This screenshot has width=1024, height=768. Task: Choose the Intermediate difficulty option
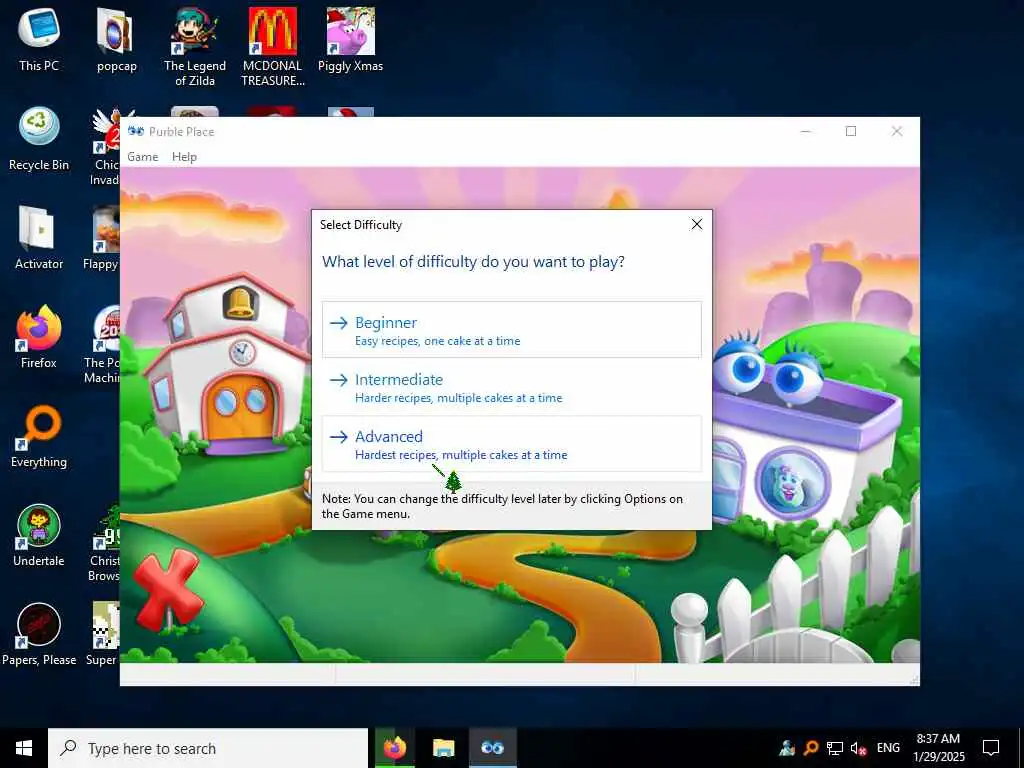tap(511, 387)
